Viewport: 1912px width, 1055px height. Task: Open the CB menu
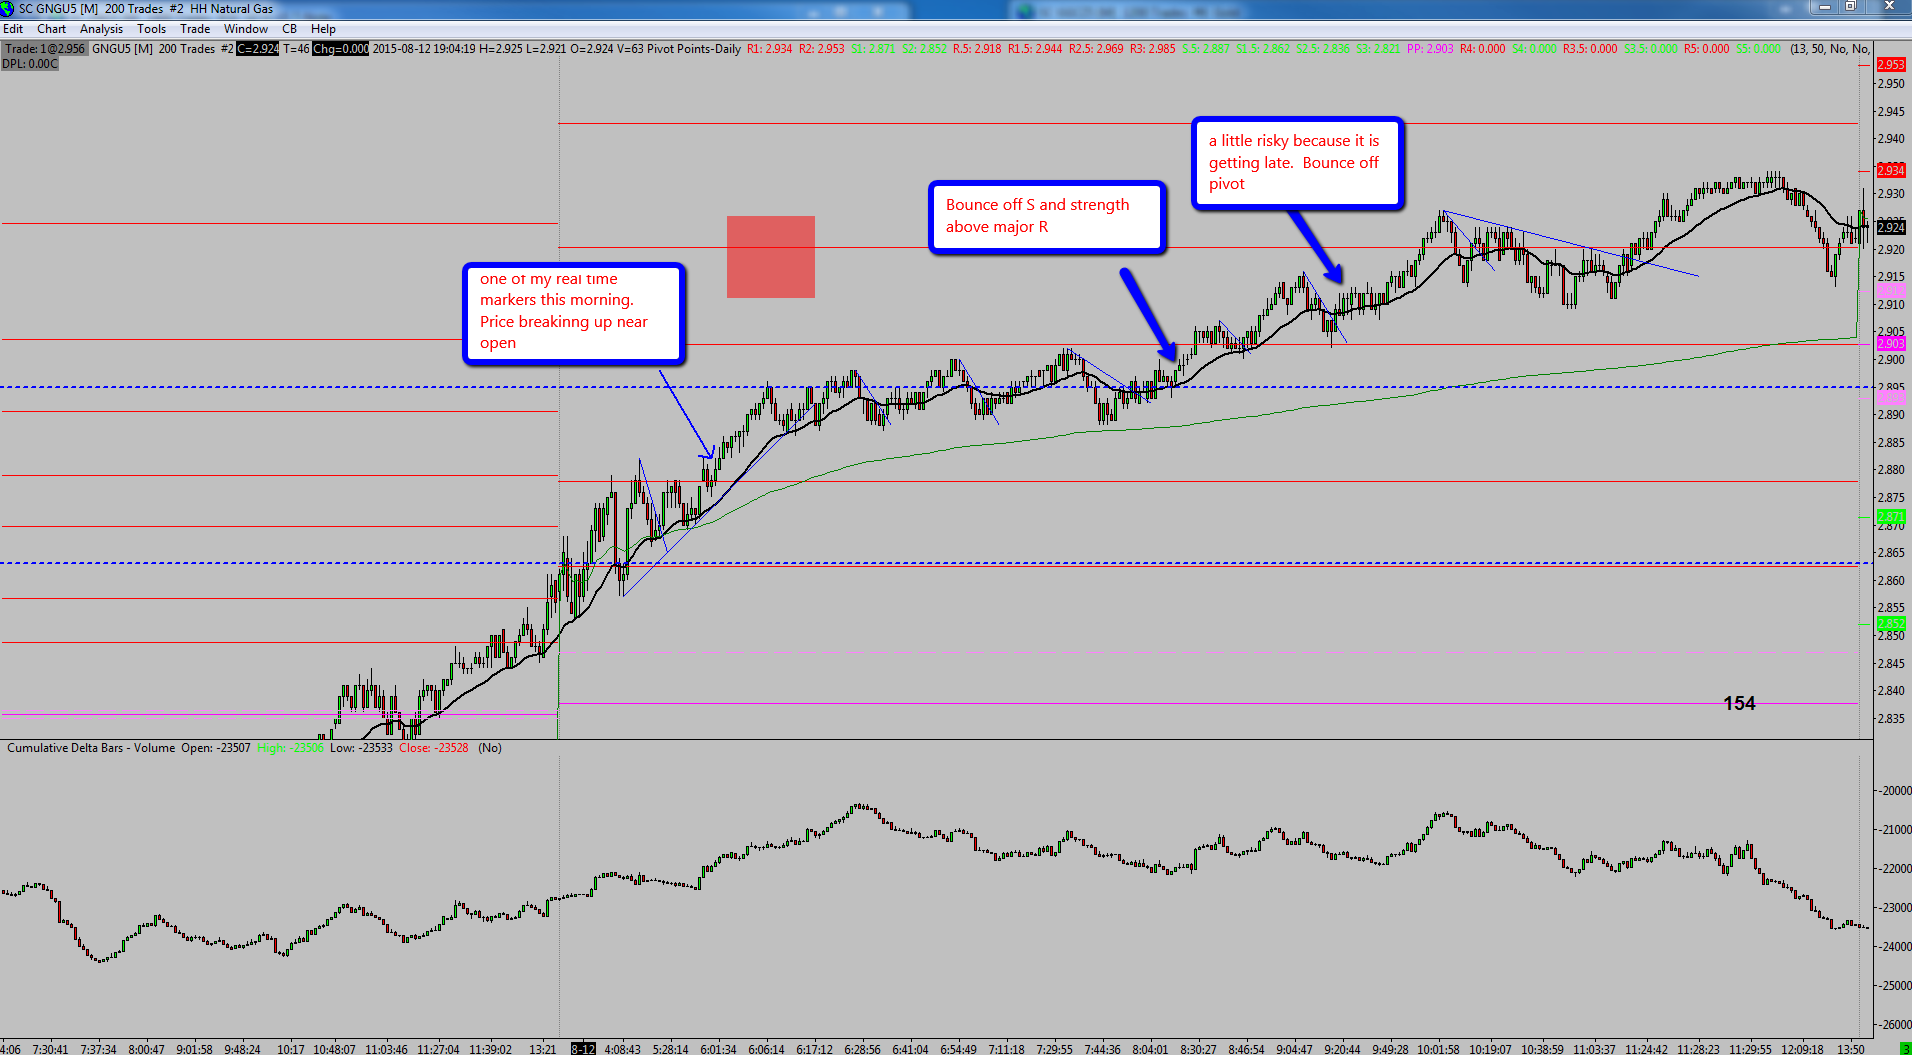coord(290,29)
